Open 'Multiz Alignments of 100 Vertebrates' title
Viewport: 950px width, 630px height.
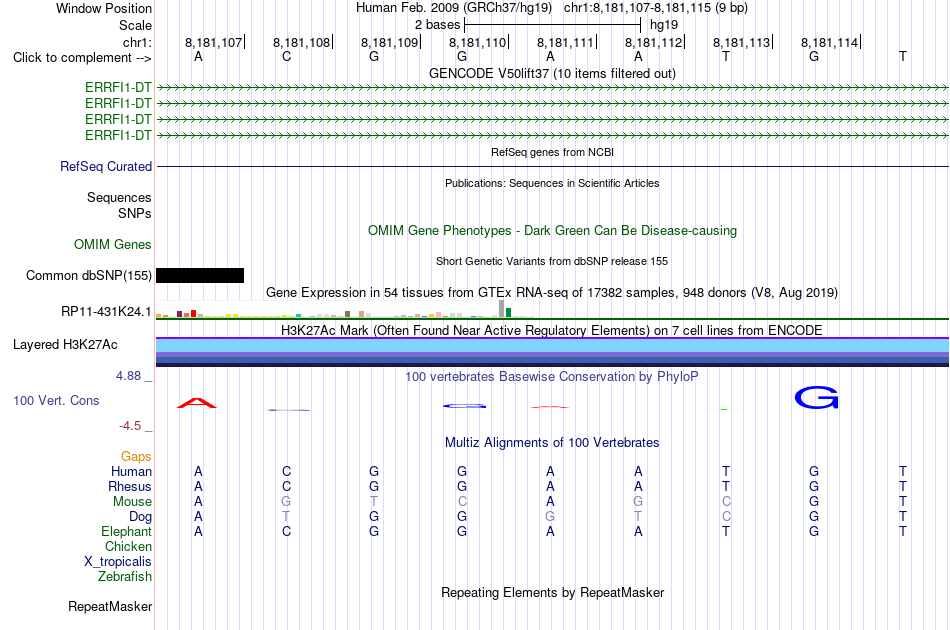(552, 443)
